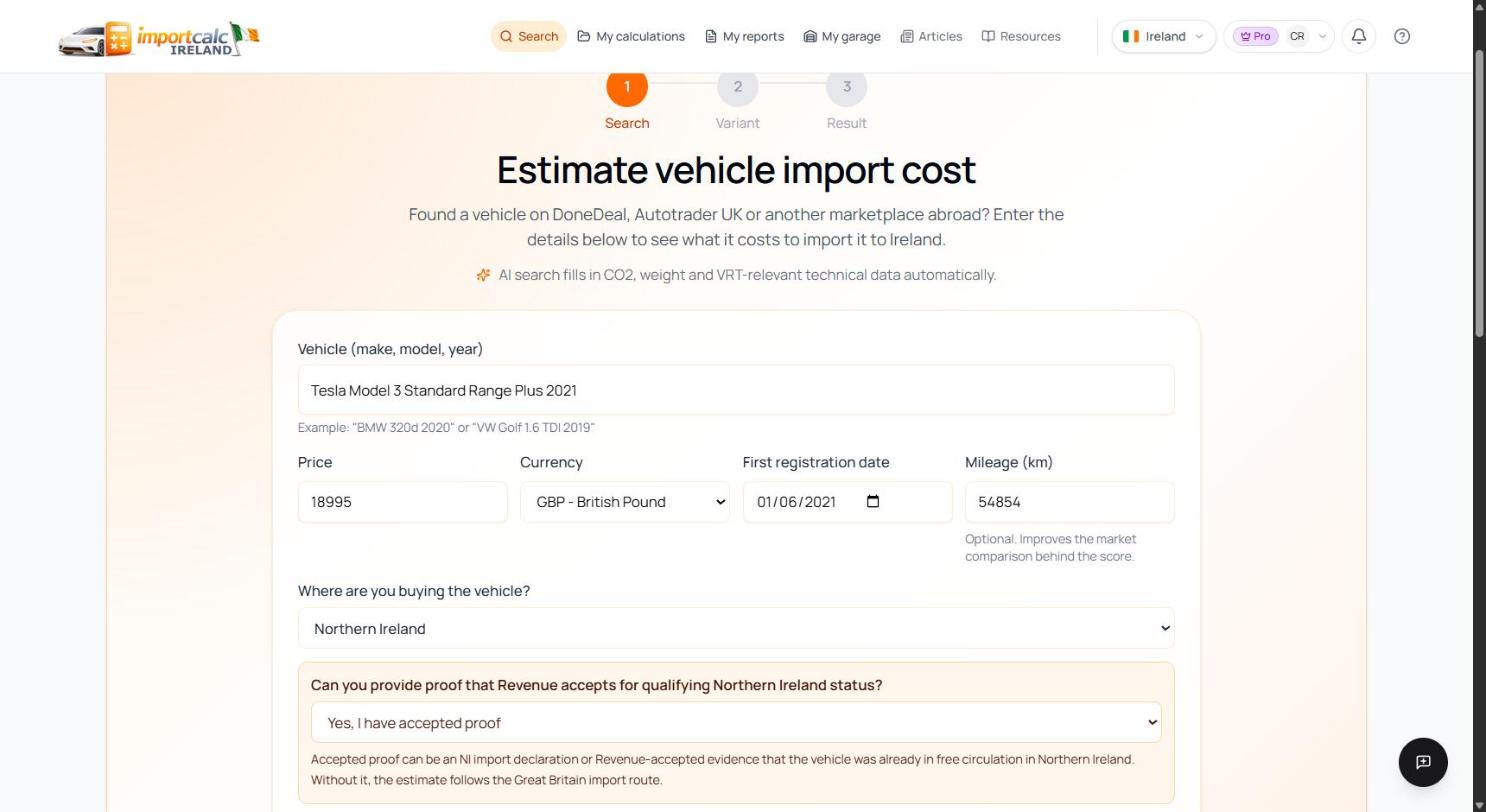The width and height of the screenshot is (1486, 812).
Task: Open My reports page
Action: [744, 36]
